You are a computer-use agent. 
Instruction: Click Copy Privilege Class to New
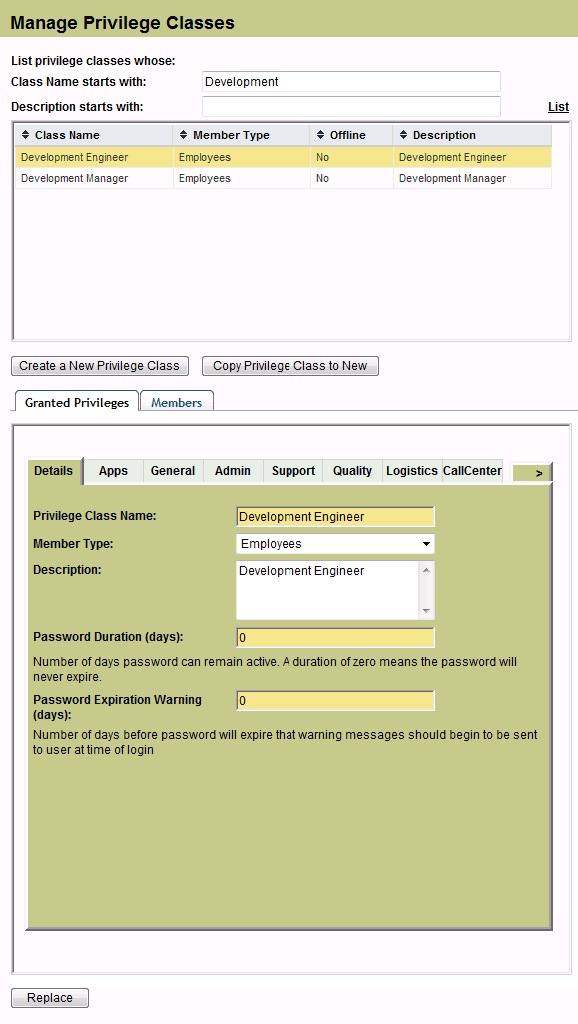click(x=290, y=366)
